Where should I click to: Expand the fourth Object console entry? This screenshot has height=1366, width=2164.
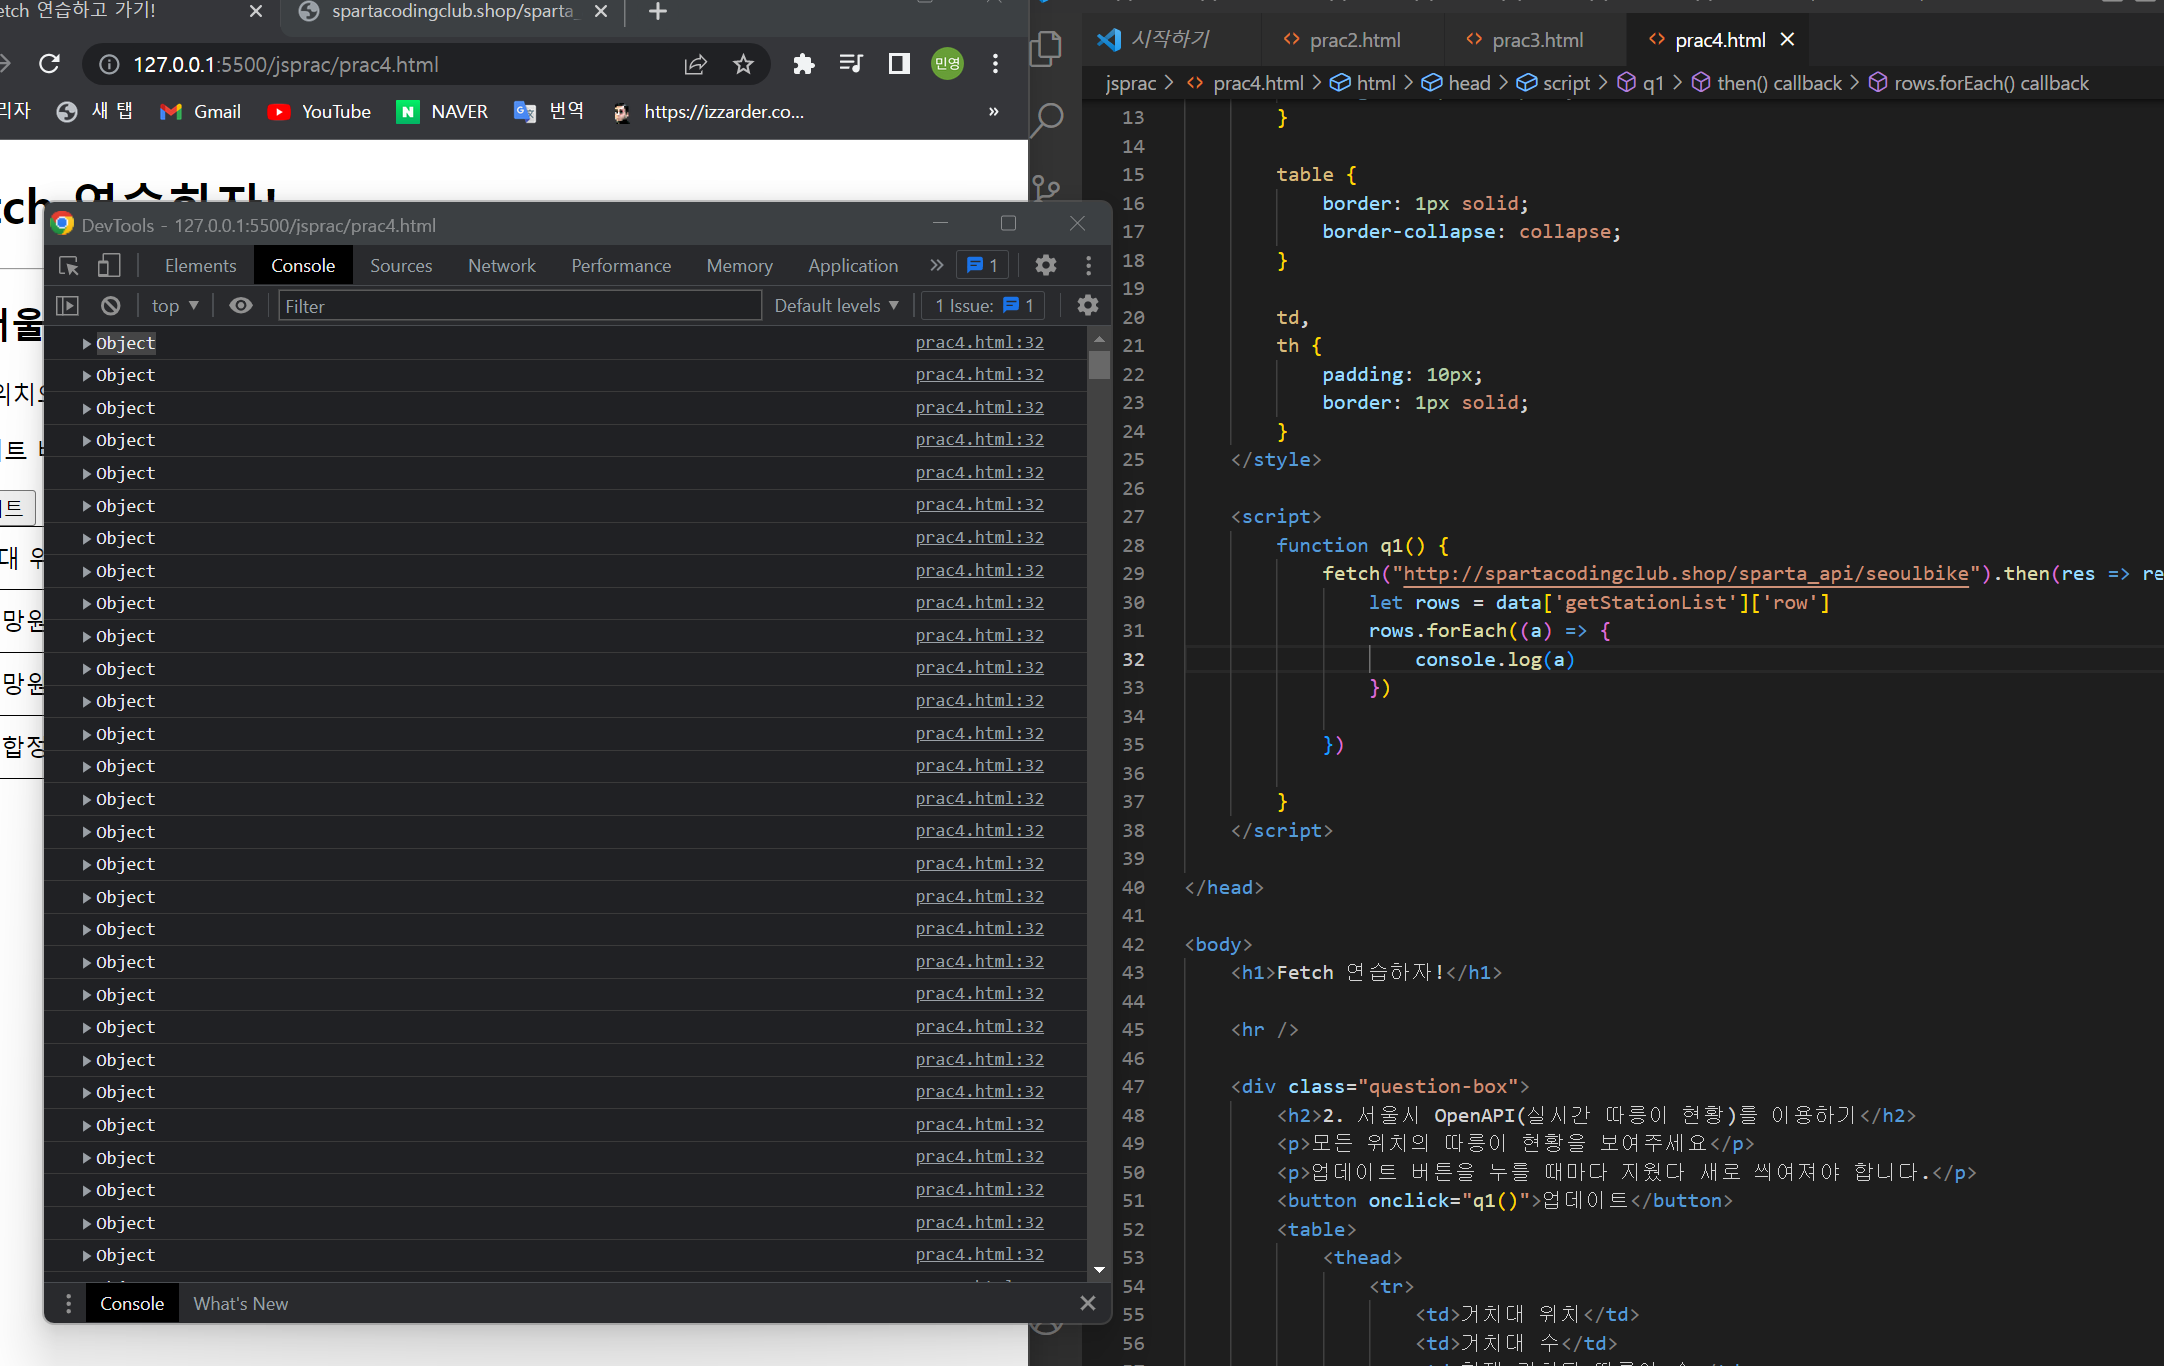[x=87, y=440]
